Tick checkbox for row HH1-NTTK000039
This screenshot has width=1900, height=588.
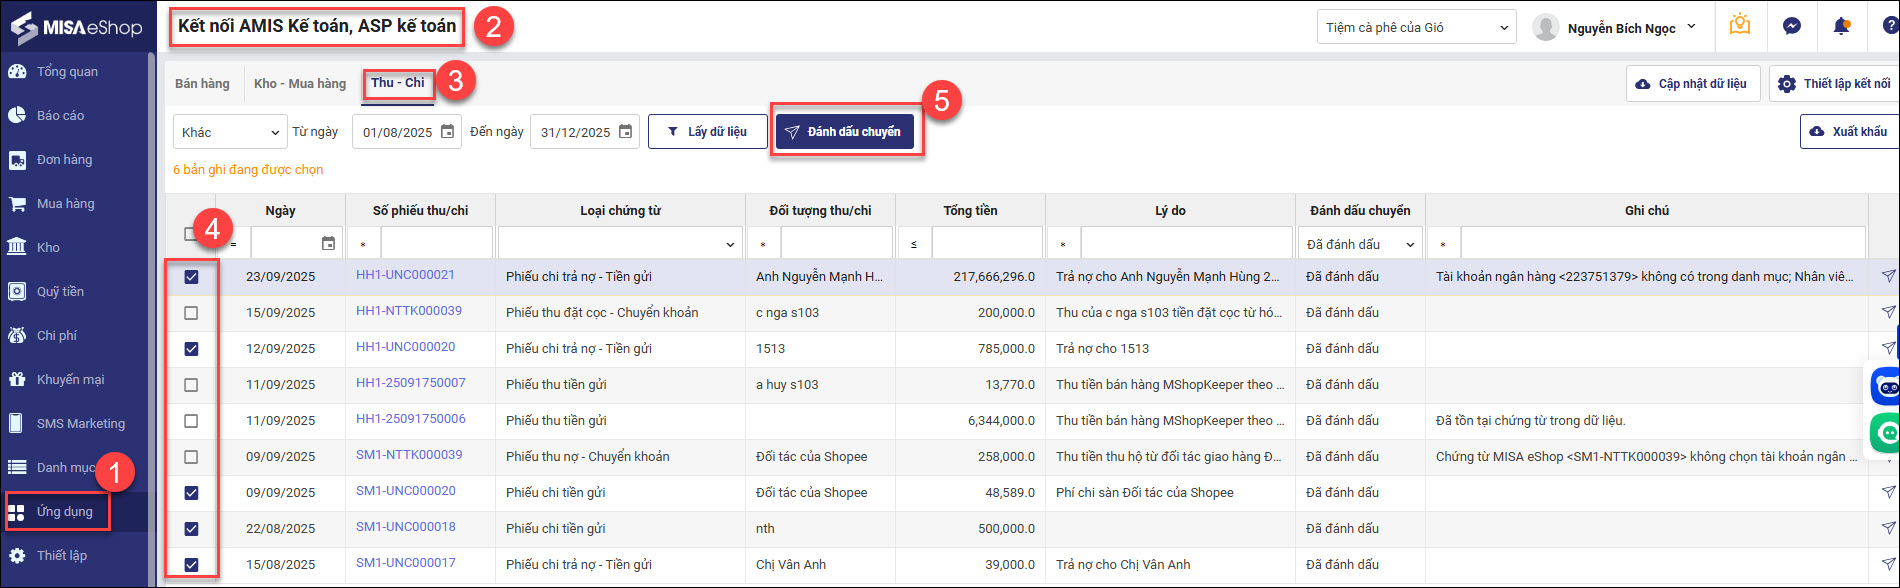coord(191,313)
